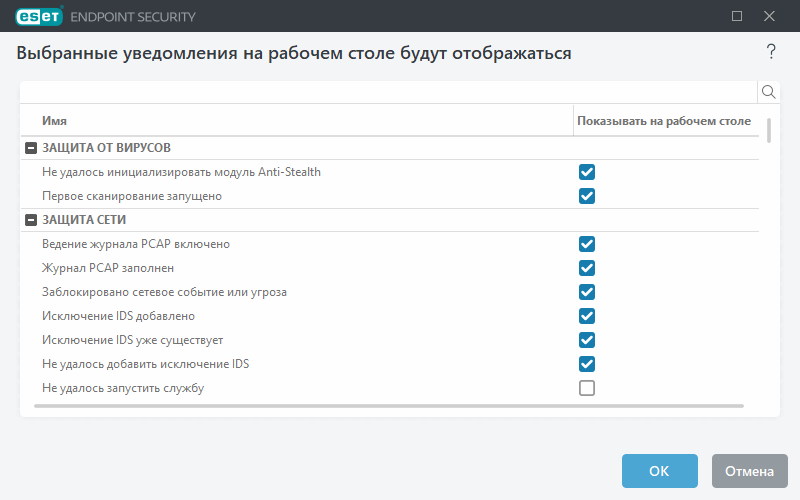Click the horizontal scrollbar at list bottom
The height and width of the screenshot is (500, 800).
(389, 406)
